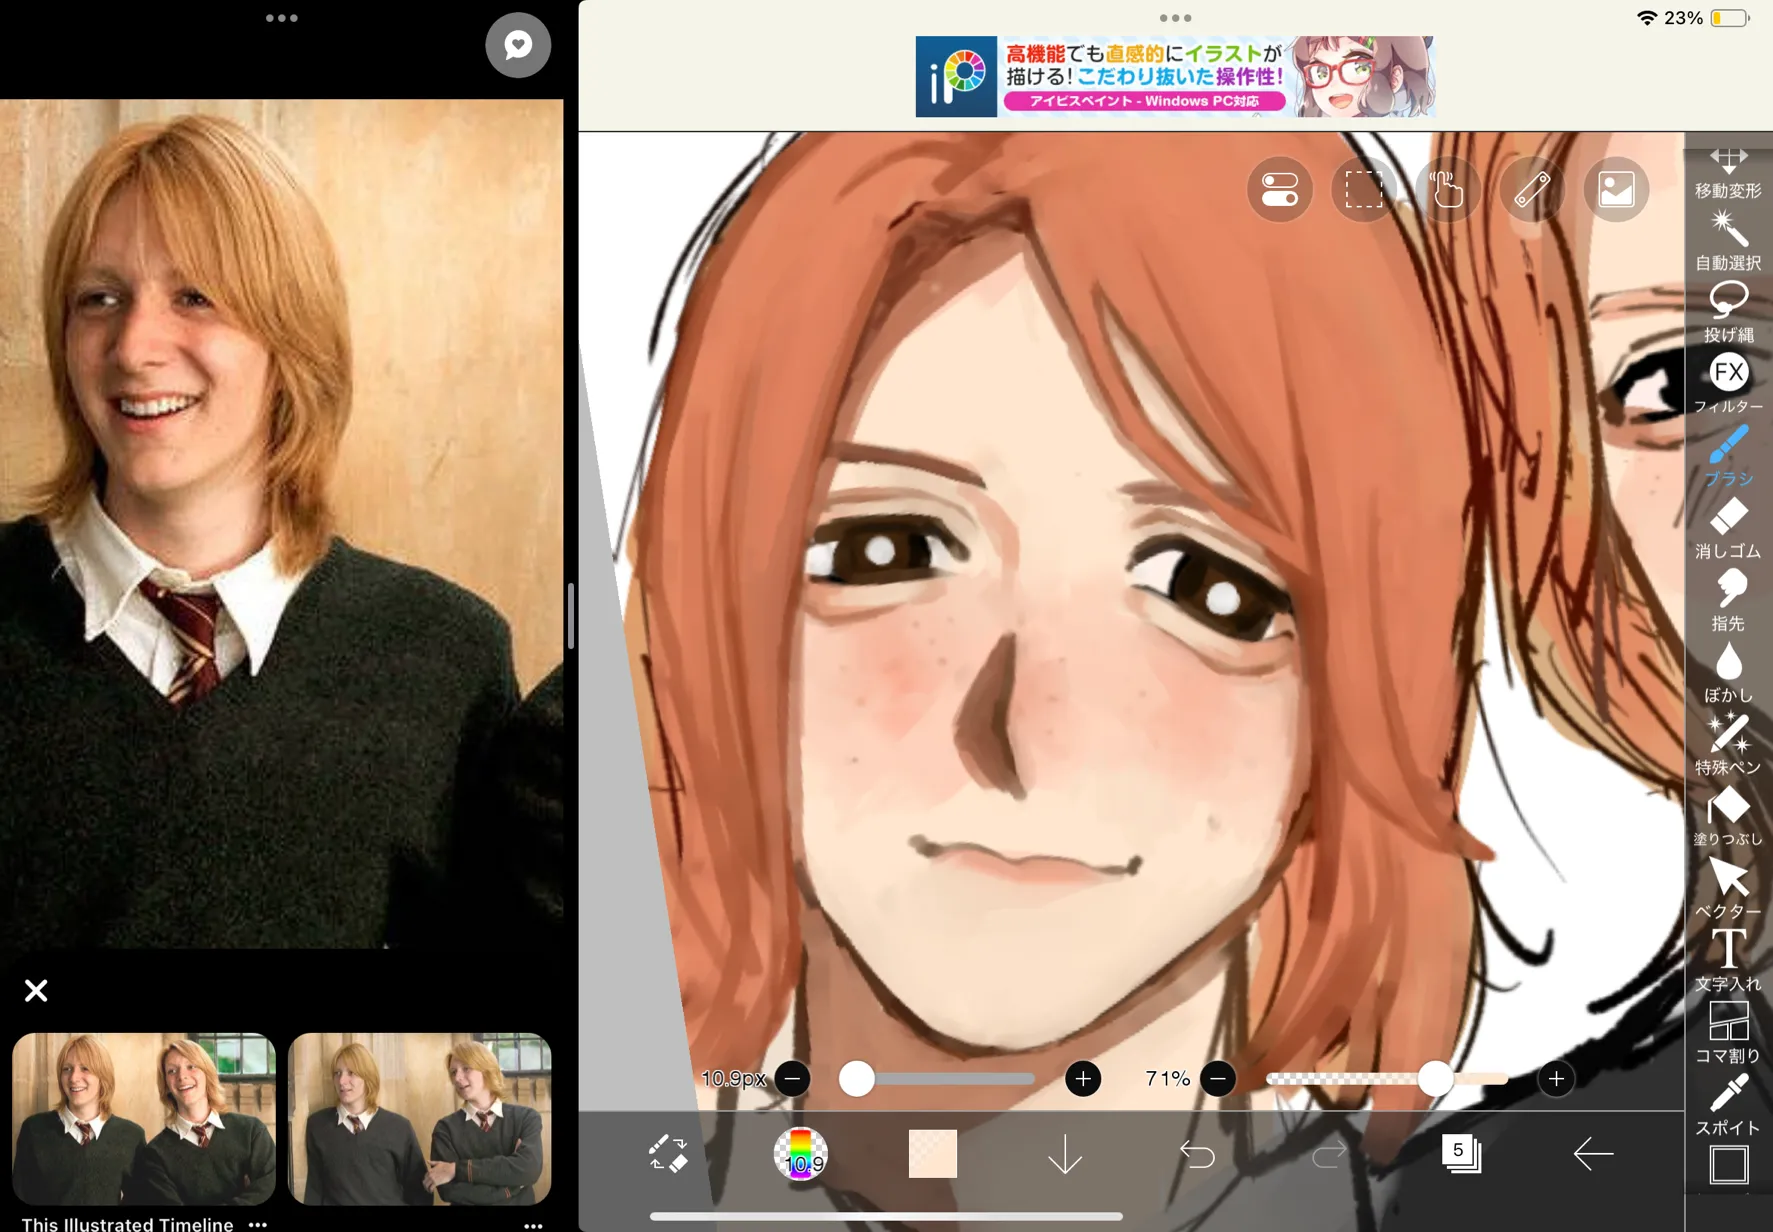Decrease brush thickness with minus button
The height and width of the screenshot is (1232, 1773).
793,1079
